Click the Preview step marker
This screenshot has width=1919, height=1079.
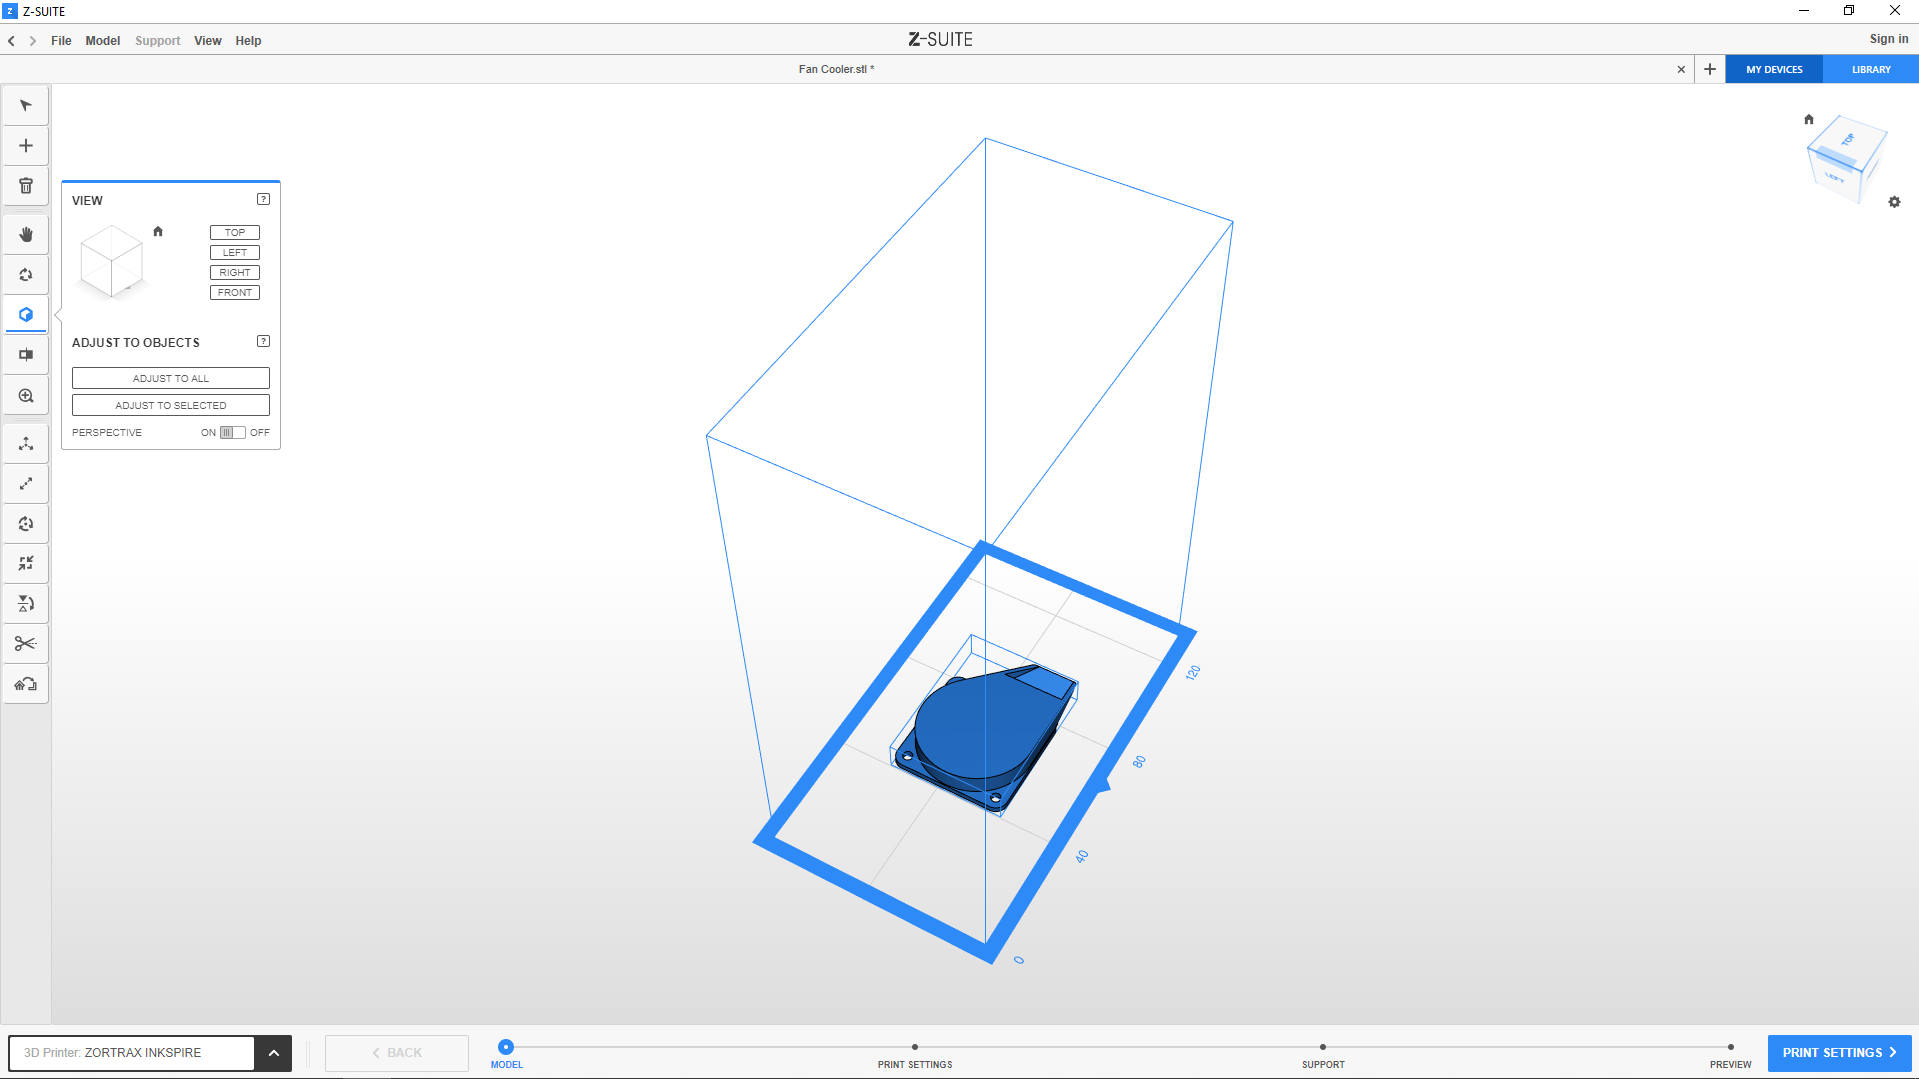pyautogui.click(x=1730, y=1048)
